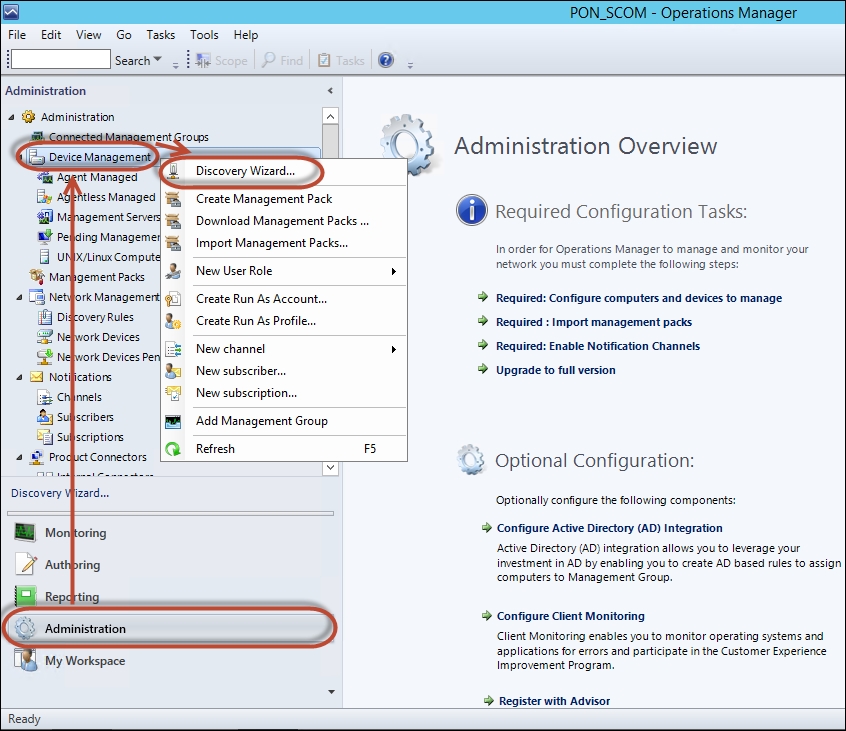Click the Find magnifier toolbar icon
Image resolution: width=846 pixels, height=731 pixels.
(x=268, y=60)
